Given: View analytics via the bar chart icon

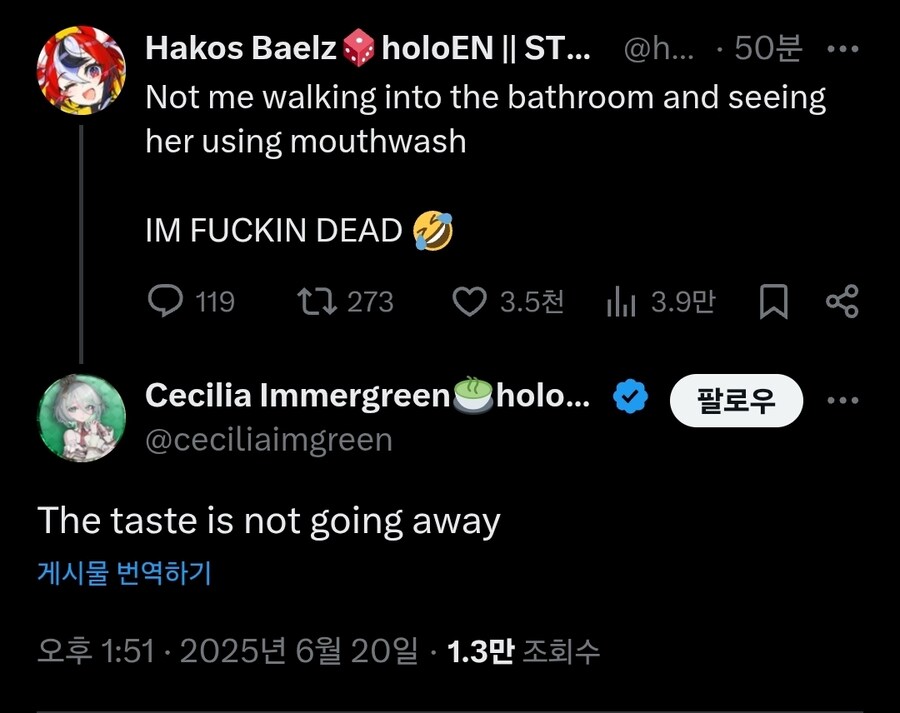Looking at the screenshot, I should pos(621,302).
